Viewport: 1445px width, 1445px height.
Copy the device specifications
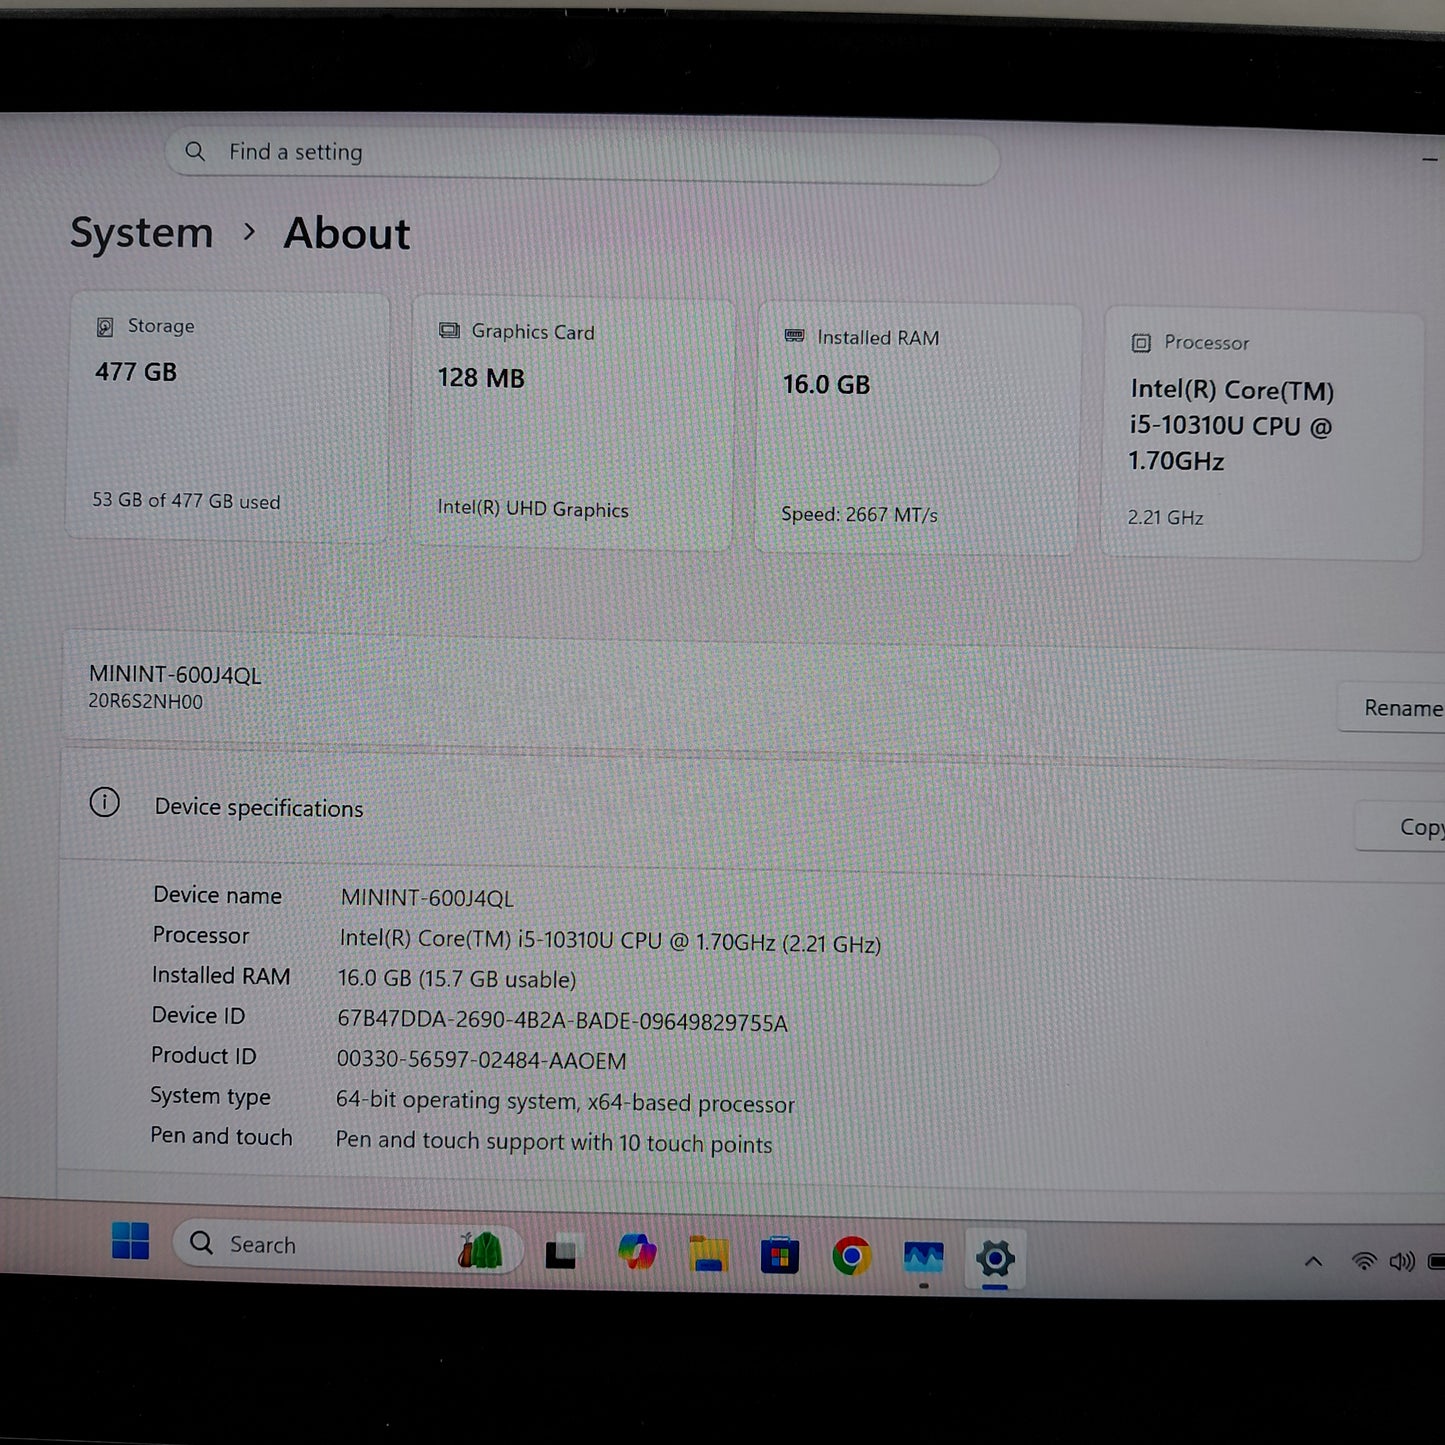[x=1420, y=827]
